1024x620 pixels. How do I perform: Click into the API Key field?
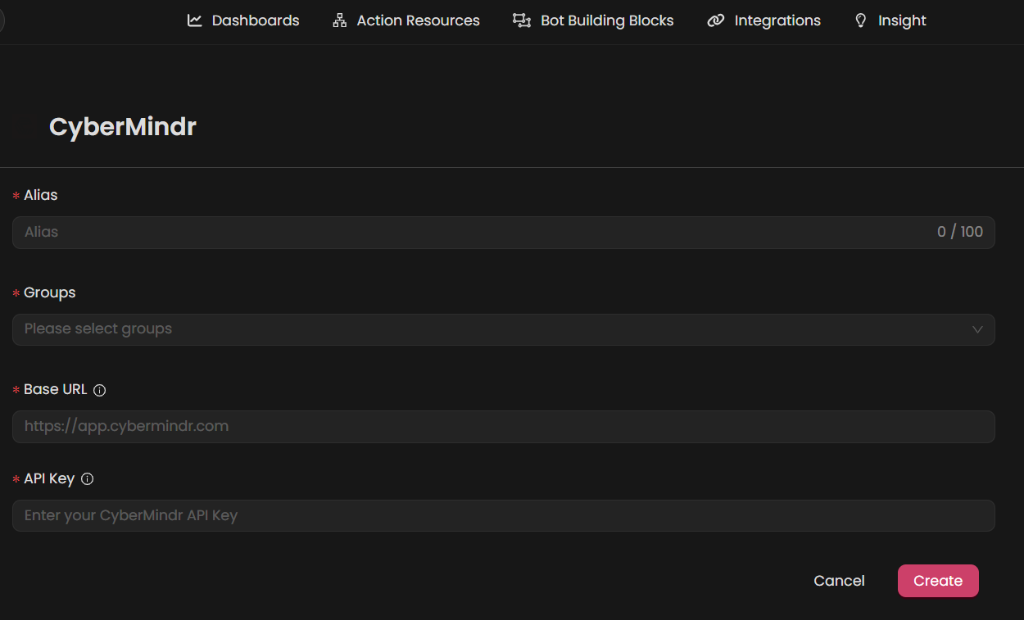[504, 515]
